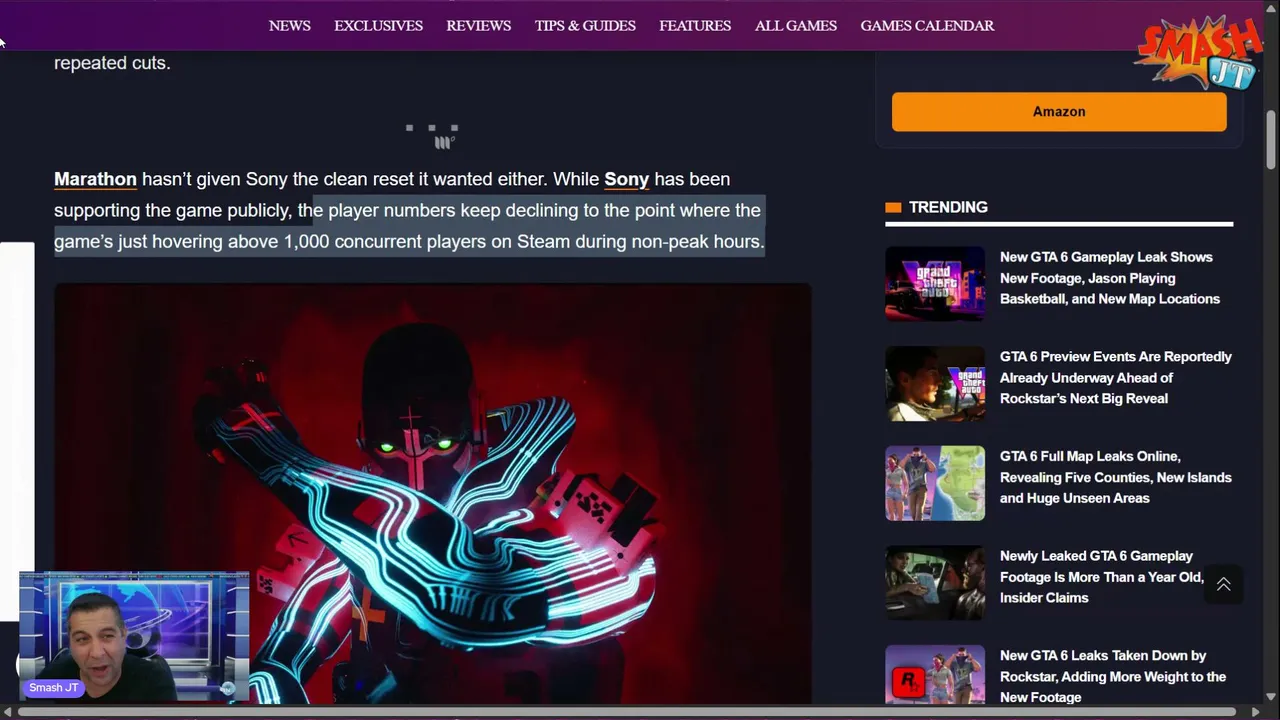Click the vertical scrollbar down arrow
The image size is (1280, 720).
pos(1271,697)
